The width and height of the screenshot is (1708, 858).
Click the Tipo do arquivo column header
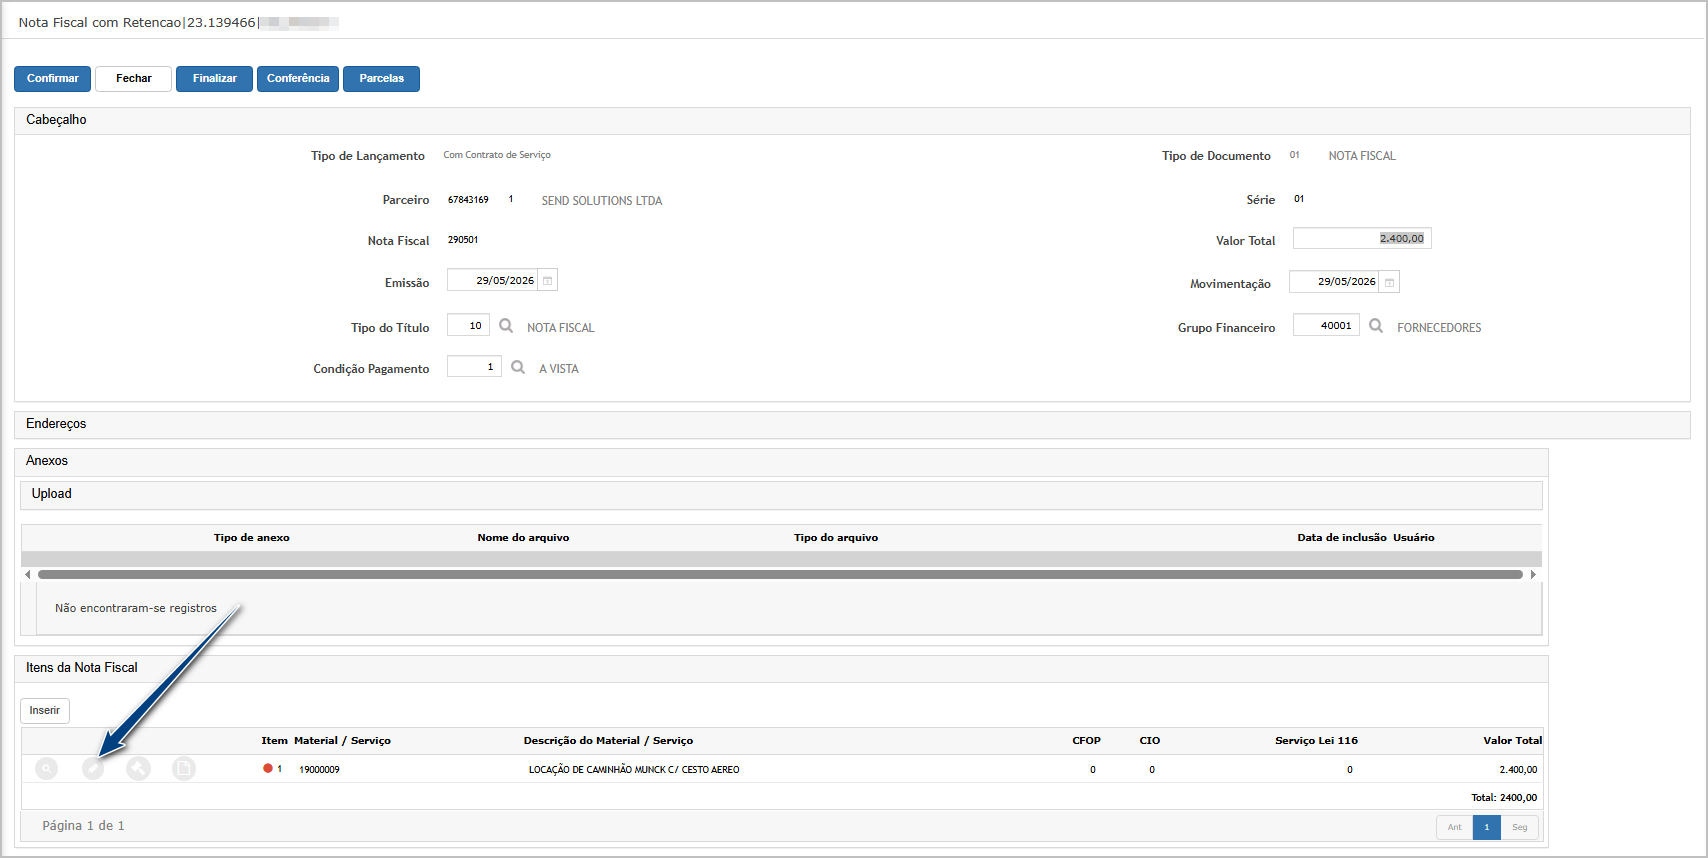pyautogui.click(x=836, y=538)
